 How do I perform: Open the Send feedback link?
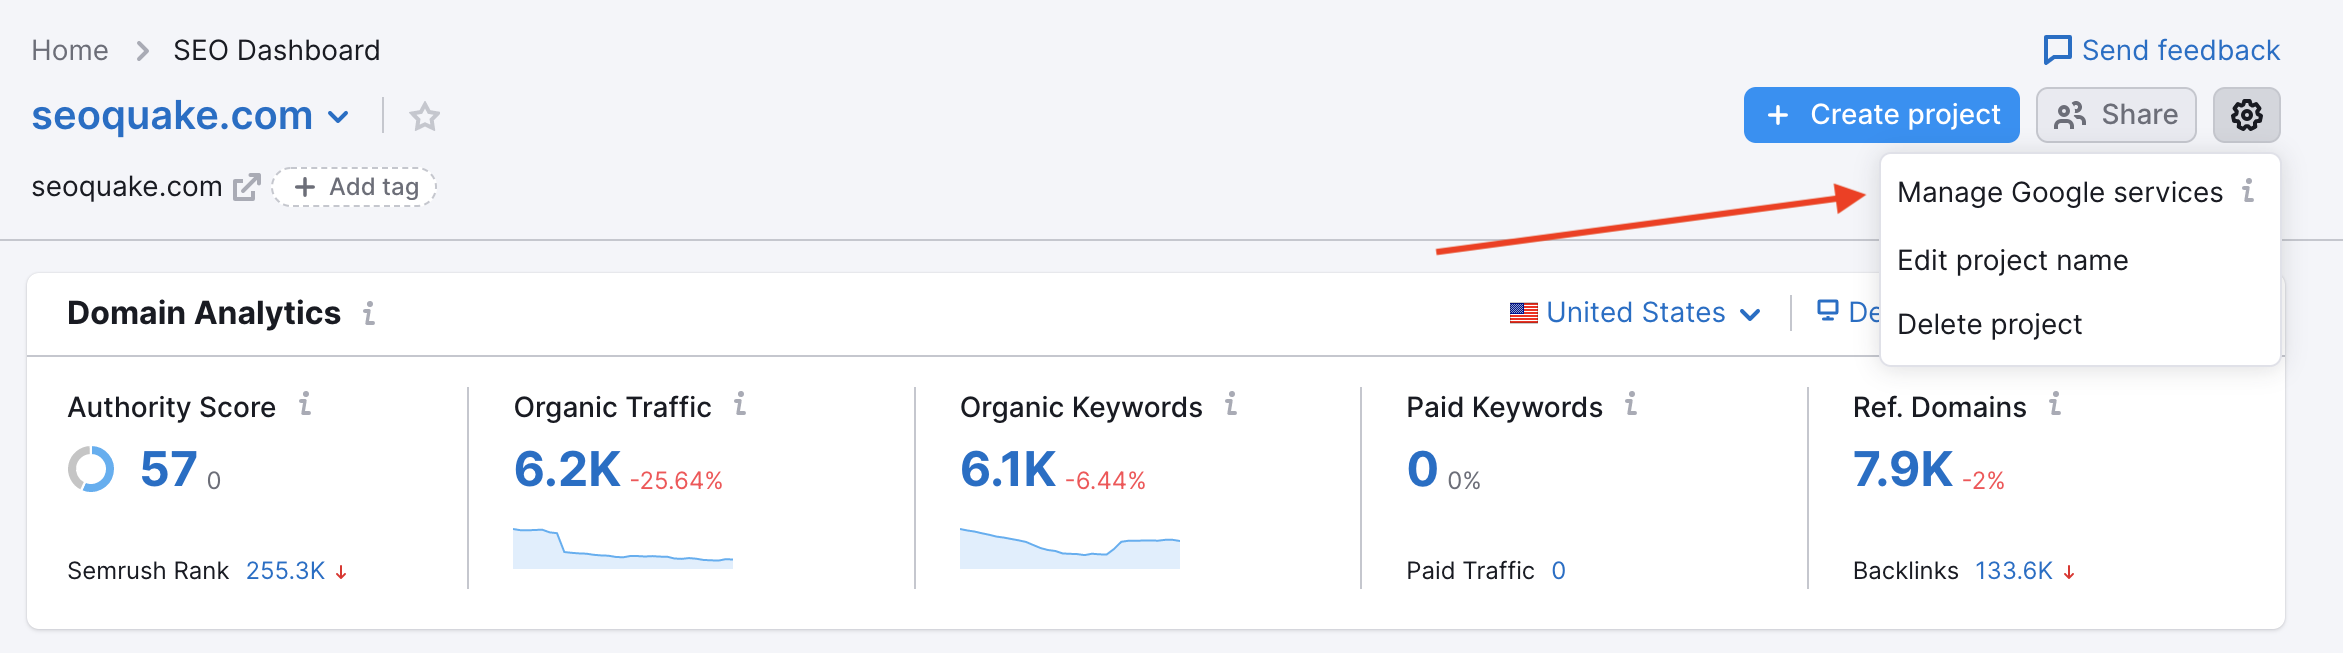coord(2162,50)
